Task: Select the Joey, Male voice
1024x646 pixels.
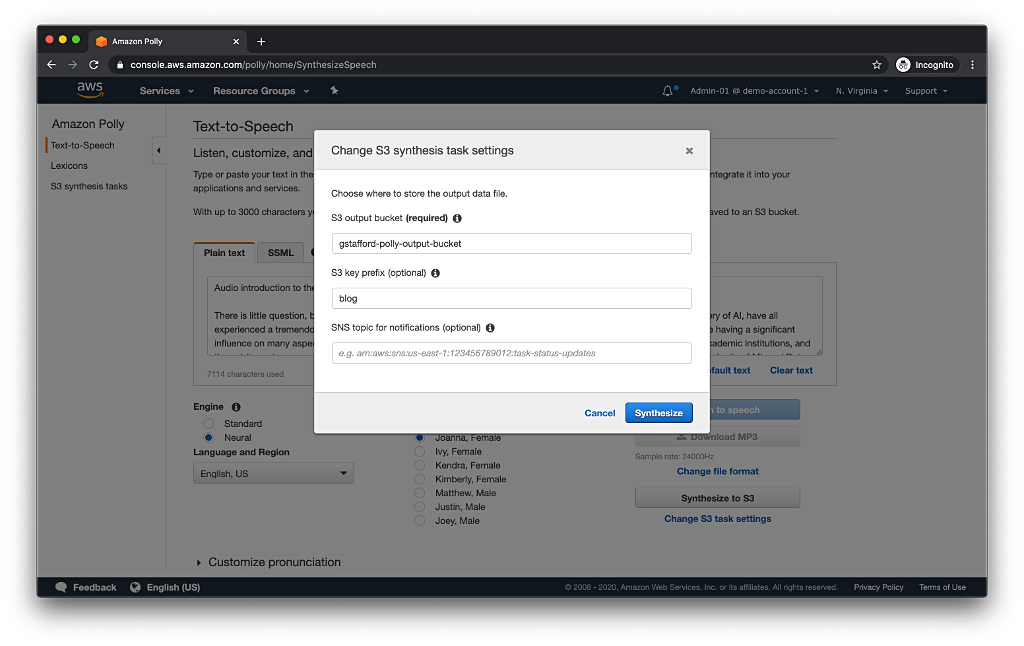Action: click(420, 521)
